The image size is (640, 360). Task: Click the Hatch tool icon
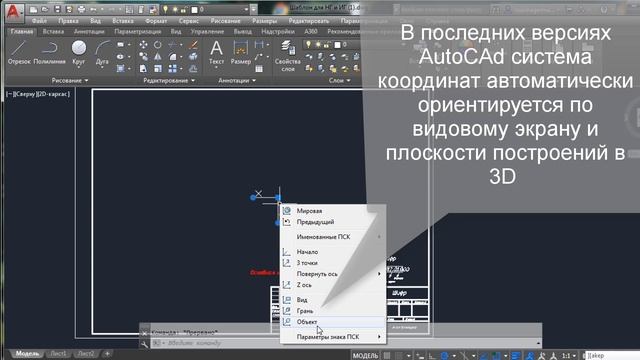click(x=120, y=69)
